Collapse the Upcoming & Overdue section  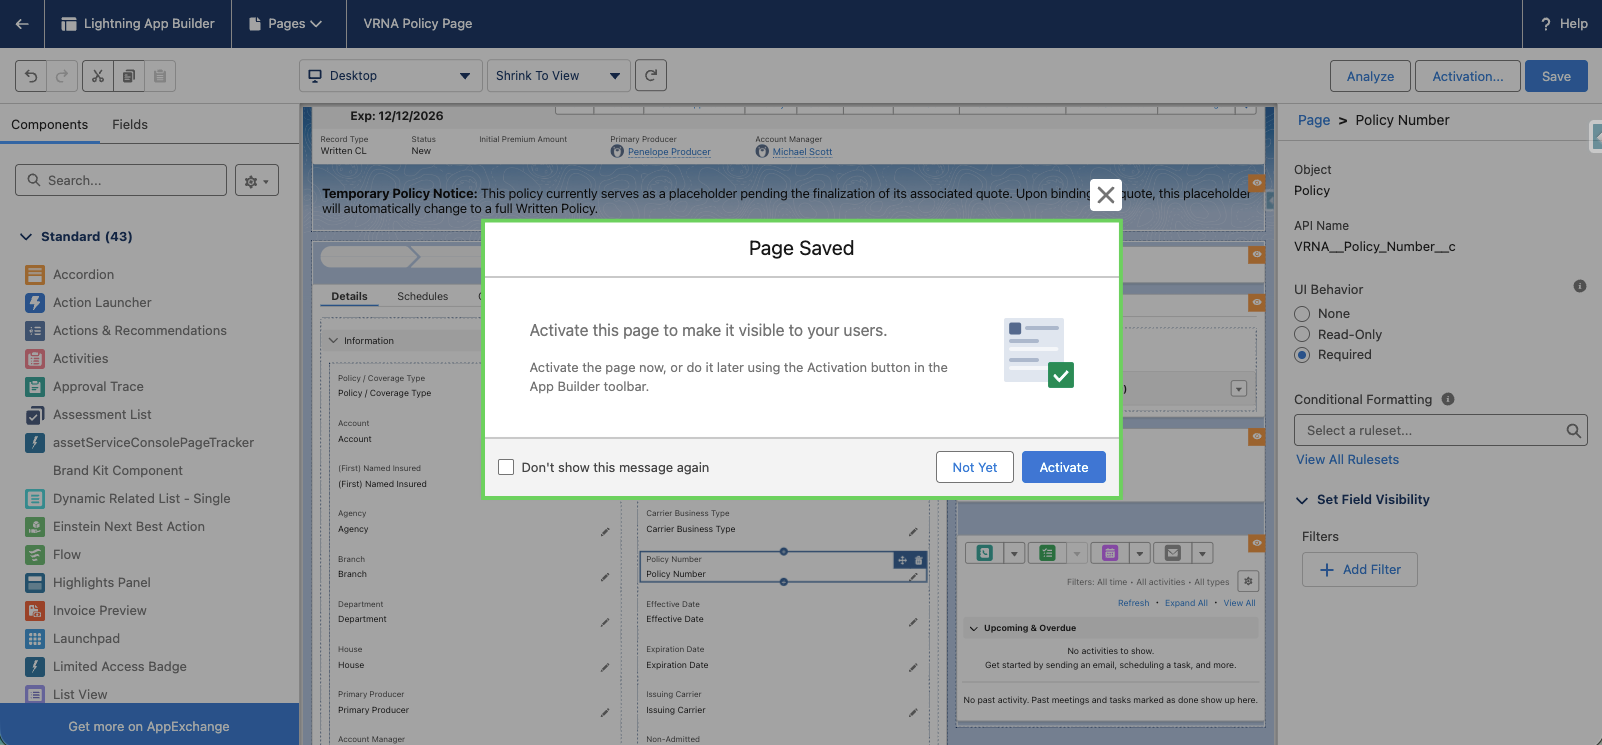pos(974,628)
